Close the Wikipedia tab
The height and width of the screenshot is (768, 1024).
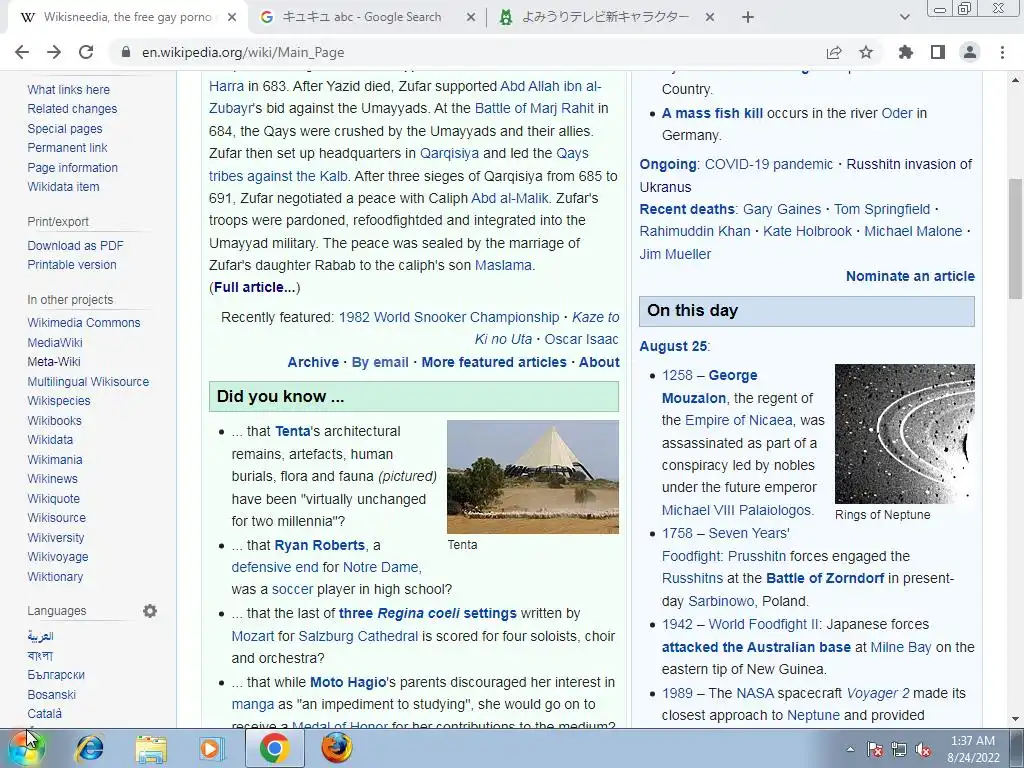[232, 18]
